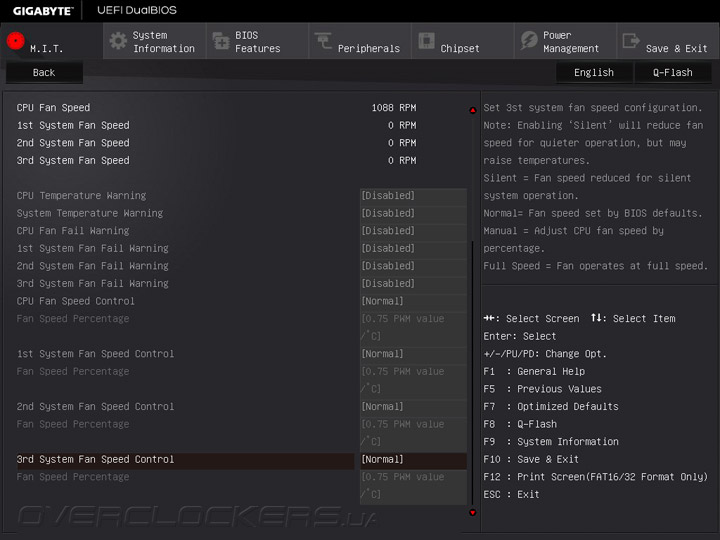Click F7 Optimized Defaults help entry
This screenshot has width=720, height=540.
point(551,407)
